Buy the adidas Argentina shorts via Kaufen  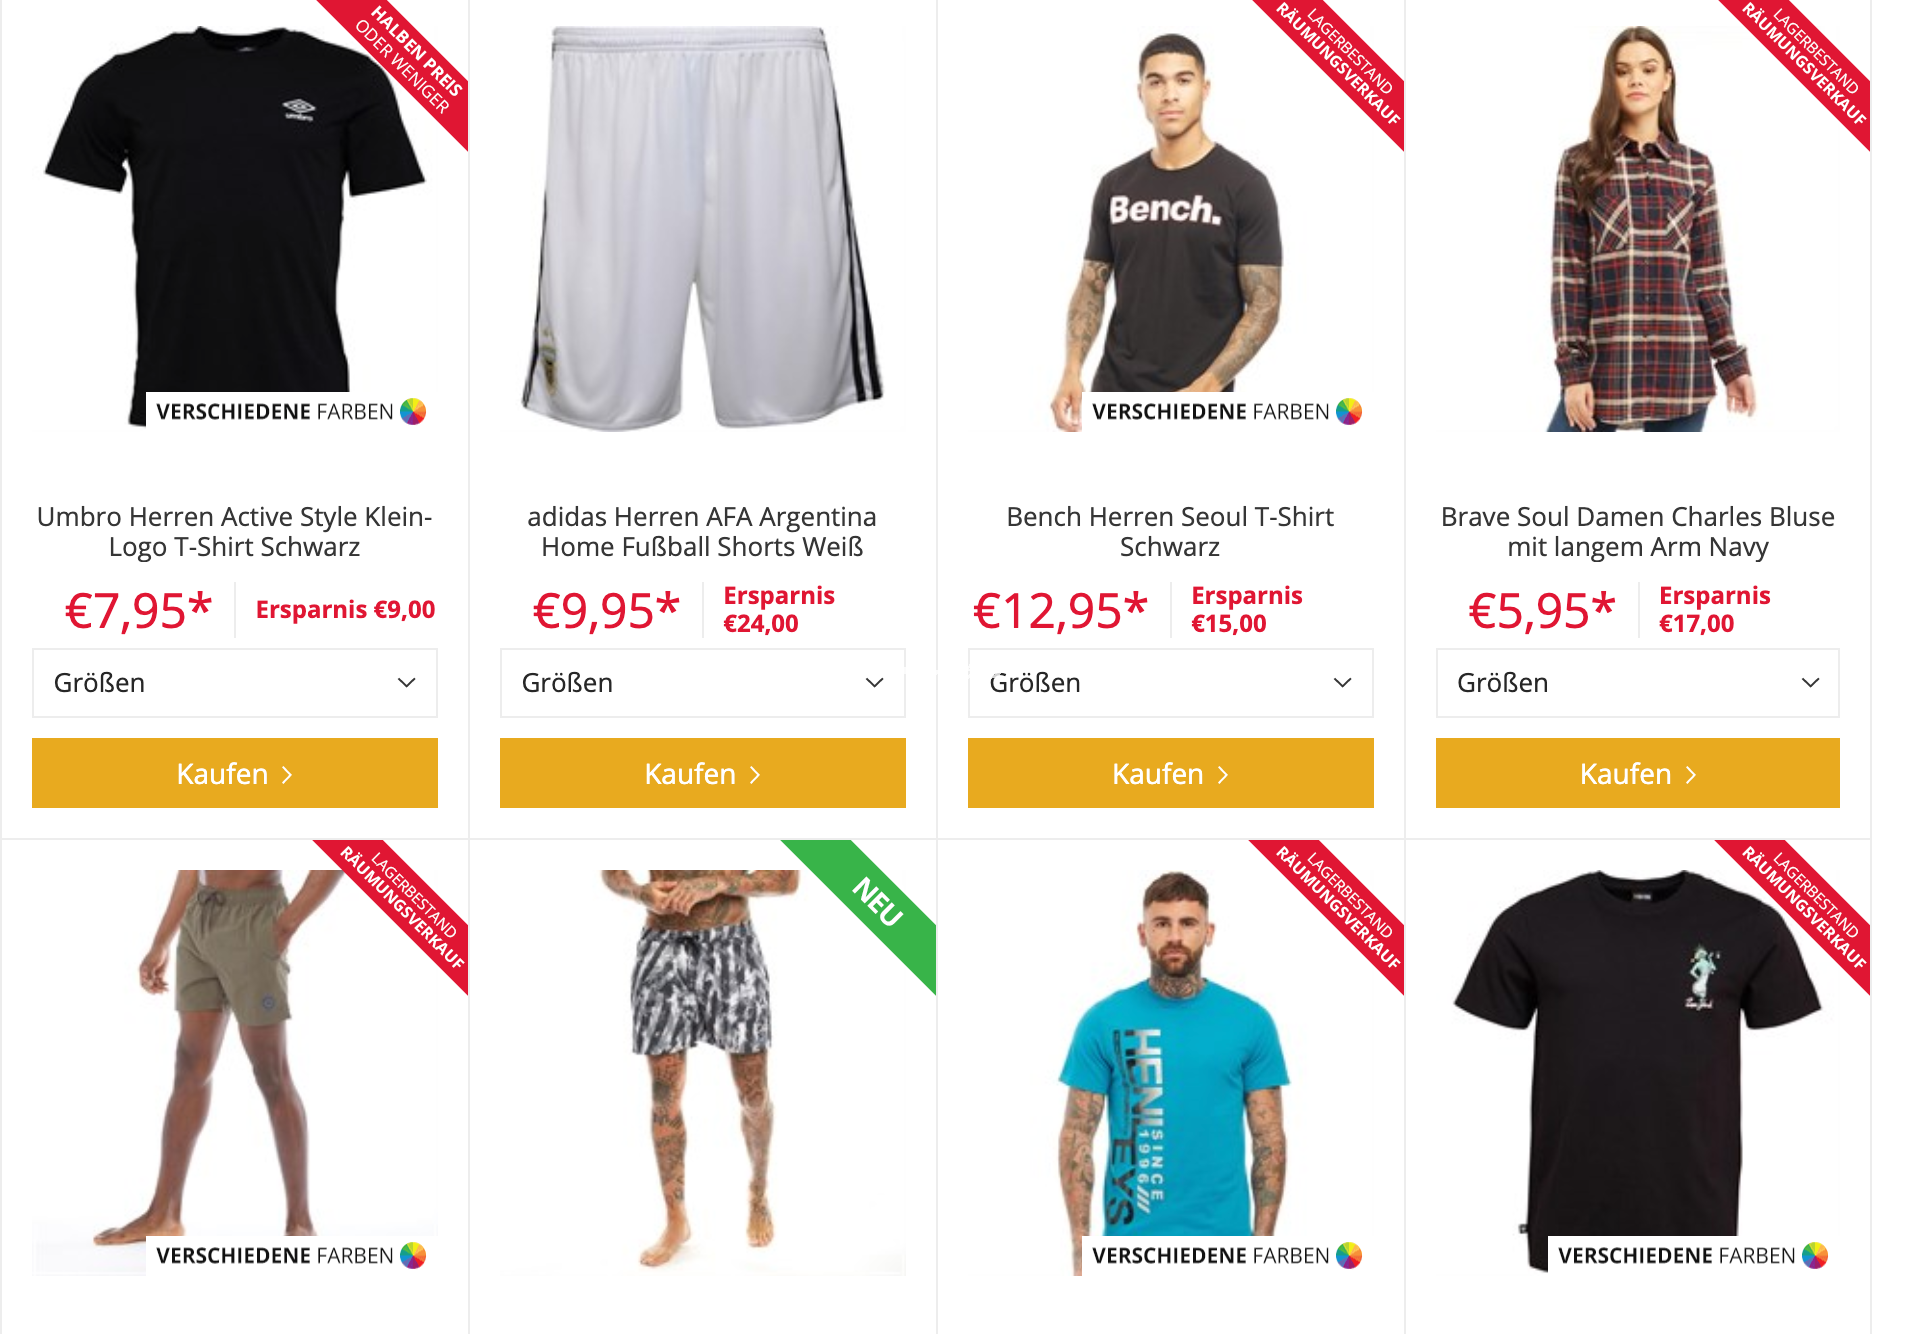click(x=703, y=773)
